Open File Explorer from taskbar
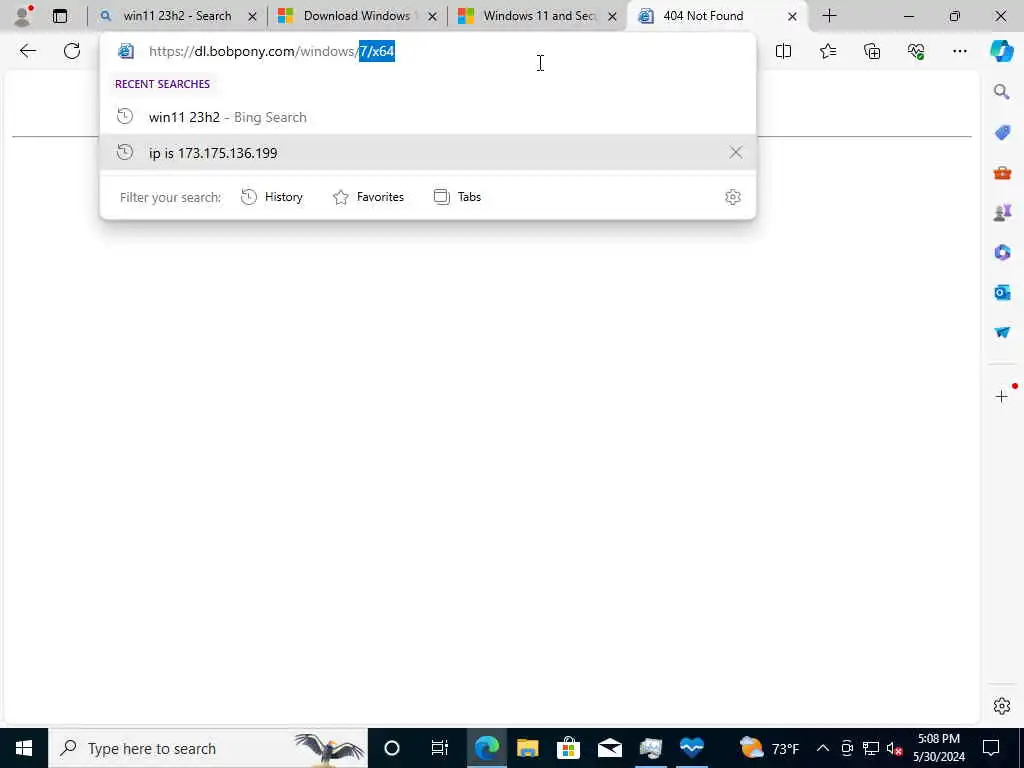The image size is (1024, 768). 528,748
